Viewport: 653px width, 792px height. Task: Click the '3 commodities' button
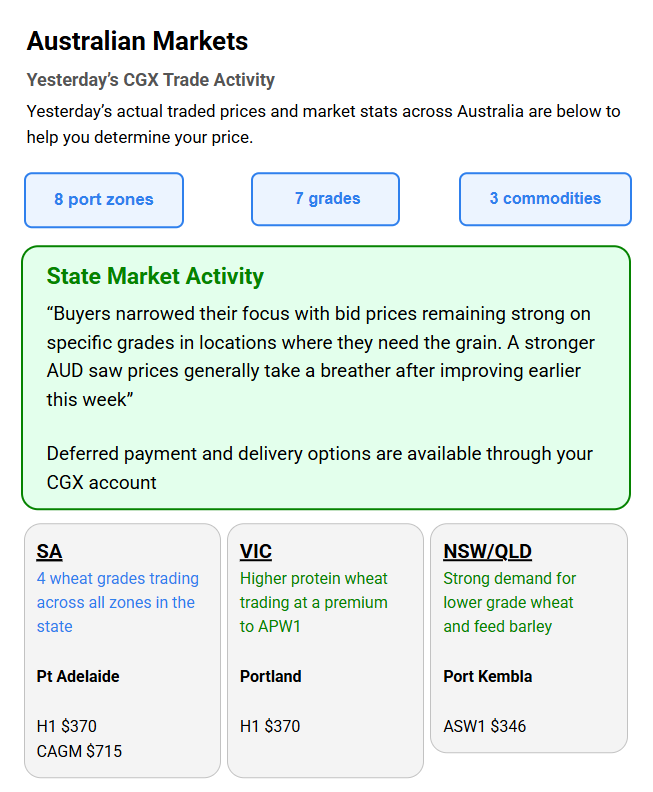pyautogui.click(x=545, y=199)
